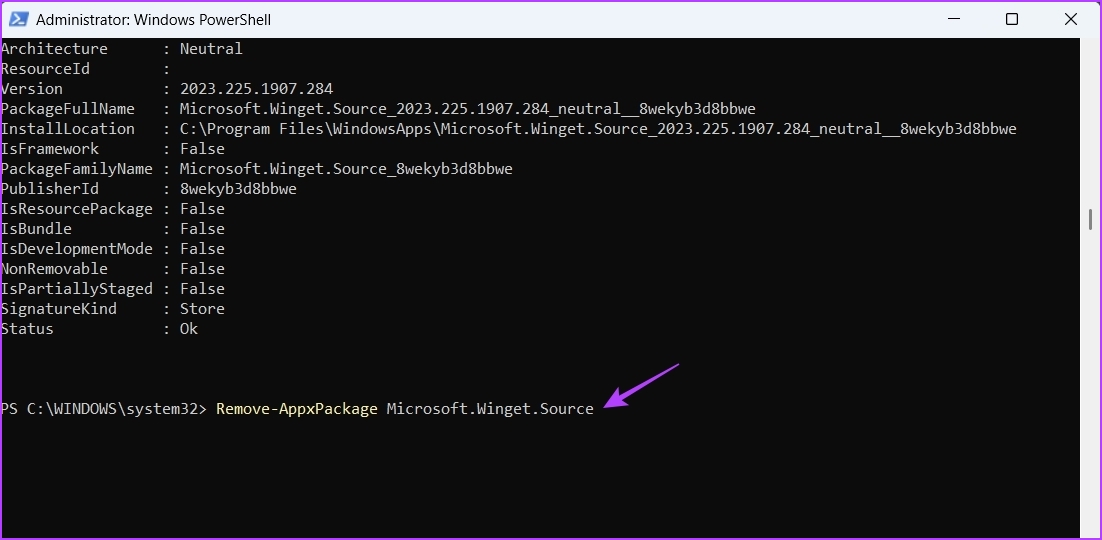Click the purple arrow annotation

click(641, 385)
